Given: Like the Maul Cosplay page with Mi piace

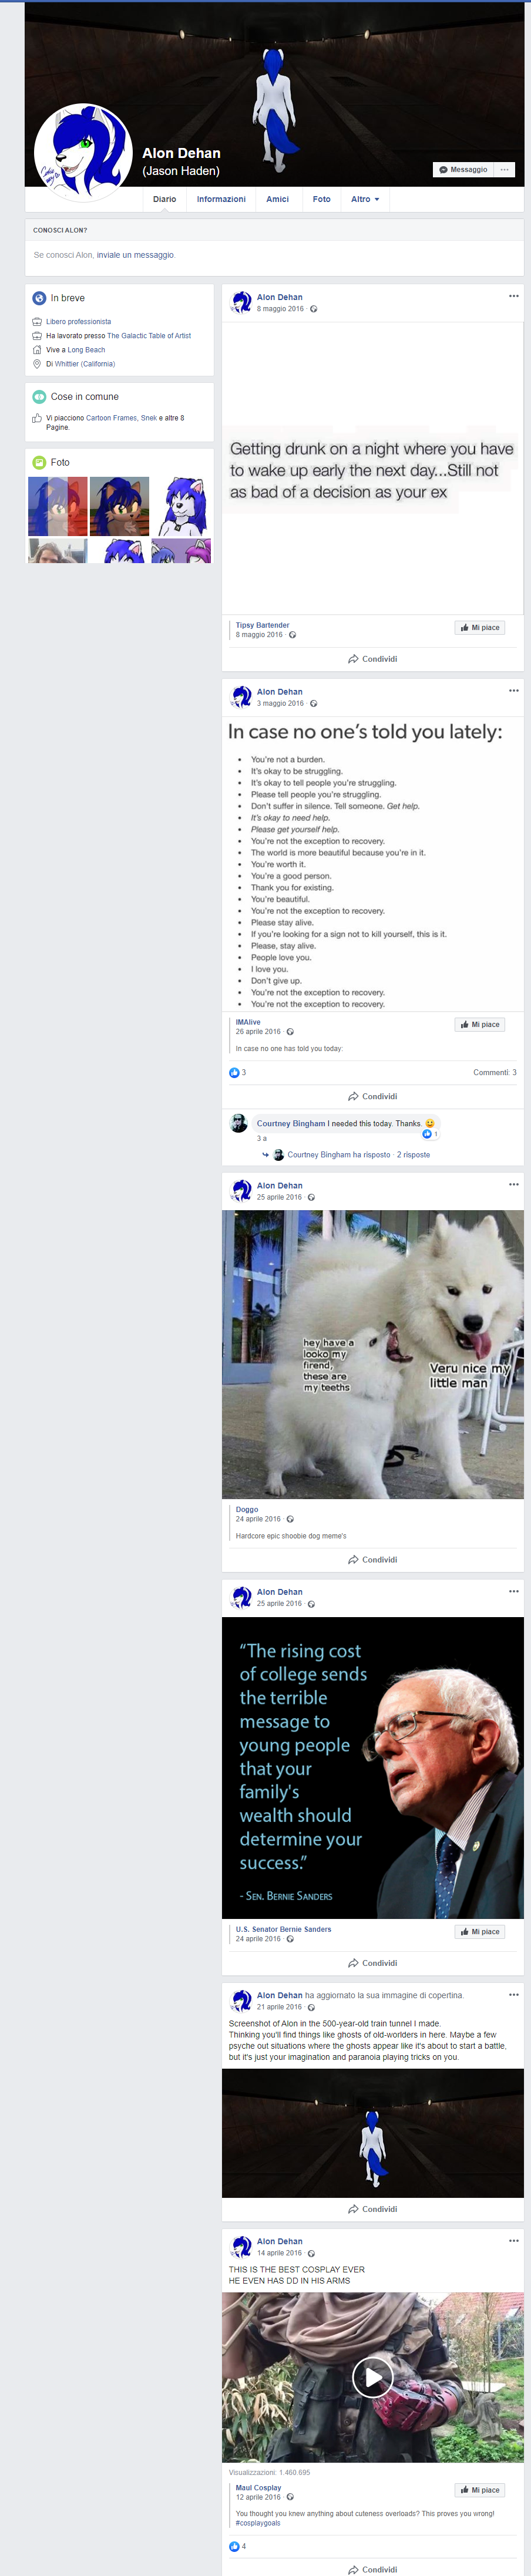Looking at the screenshot, I should click(x=480, y=2490).
